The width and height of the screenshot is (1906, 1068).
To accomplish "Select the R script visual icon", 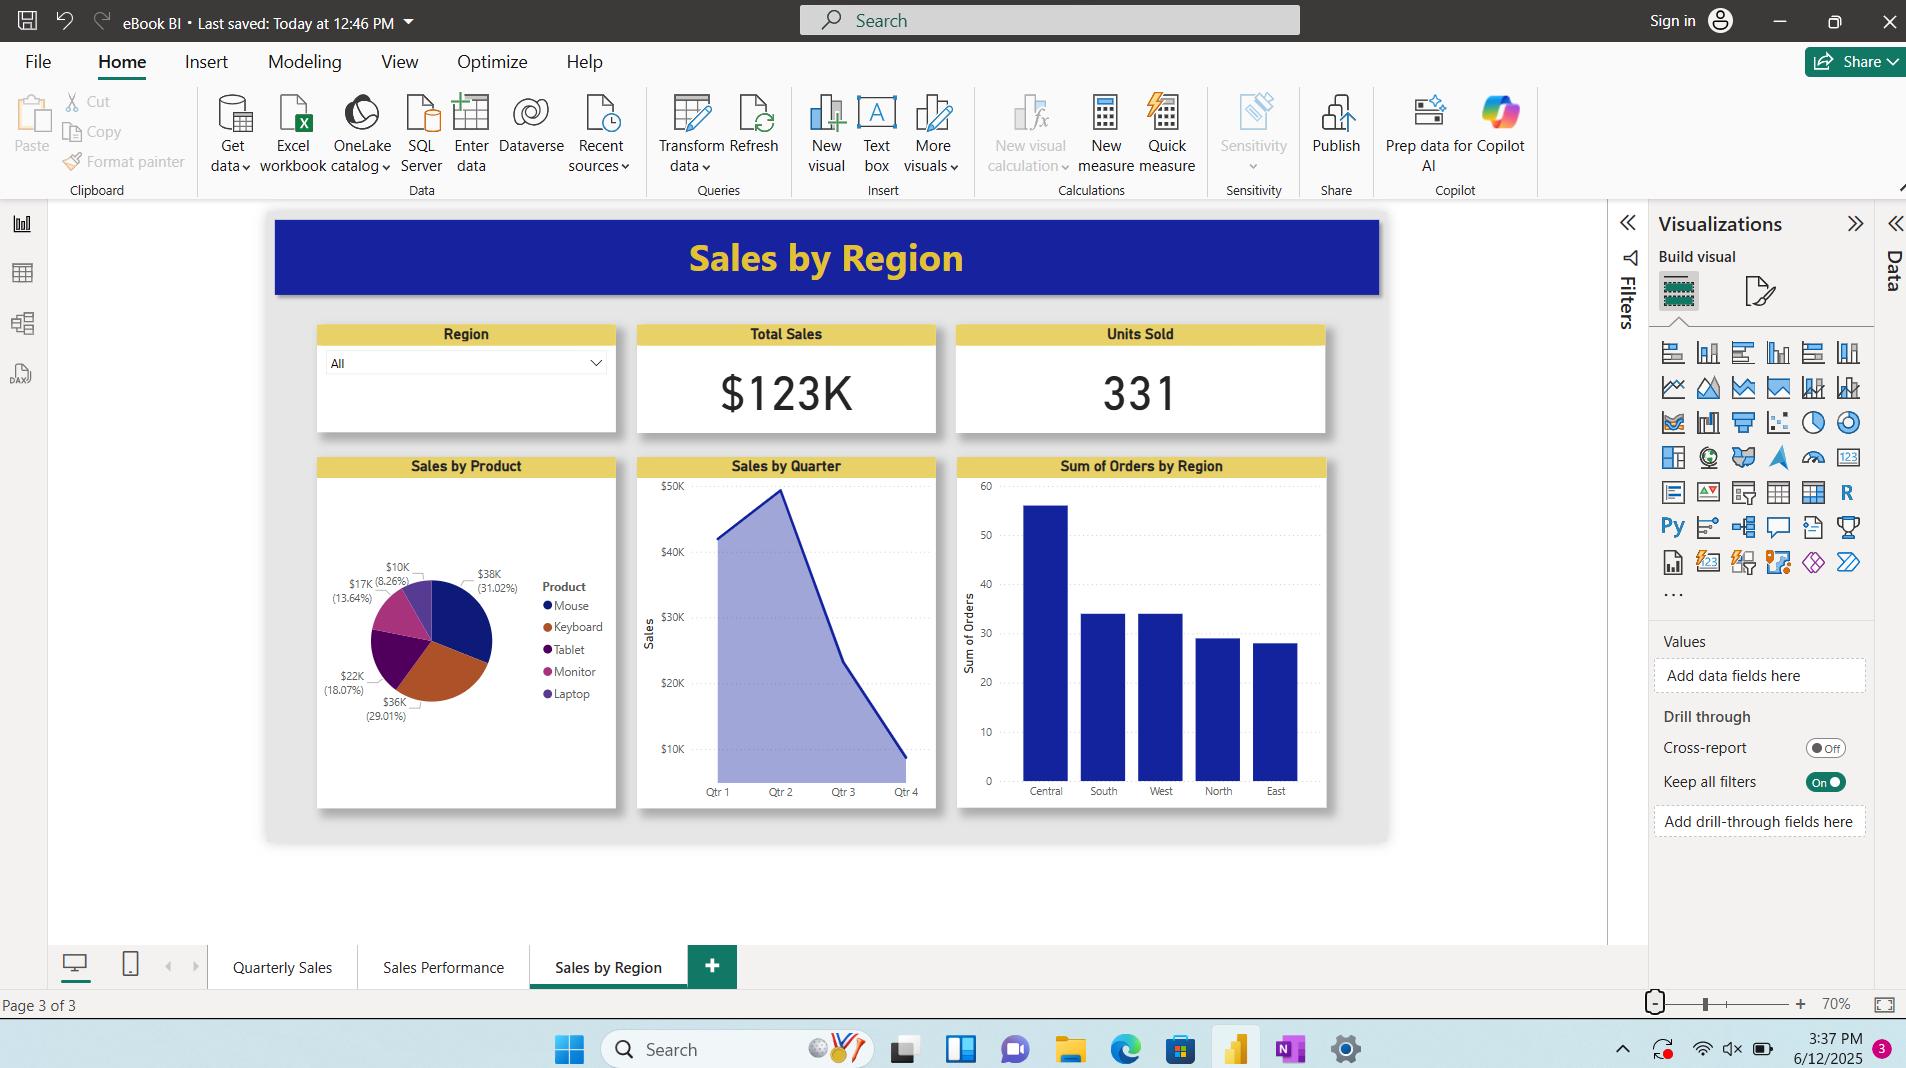I will coord(1849,493).
